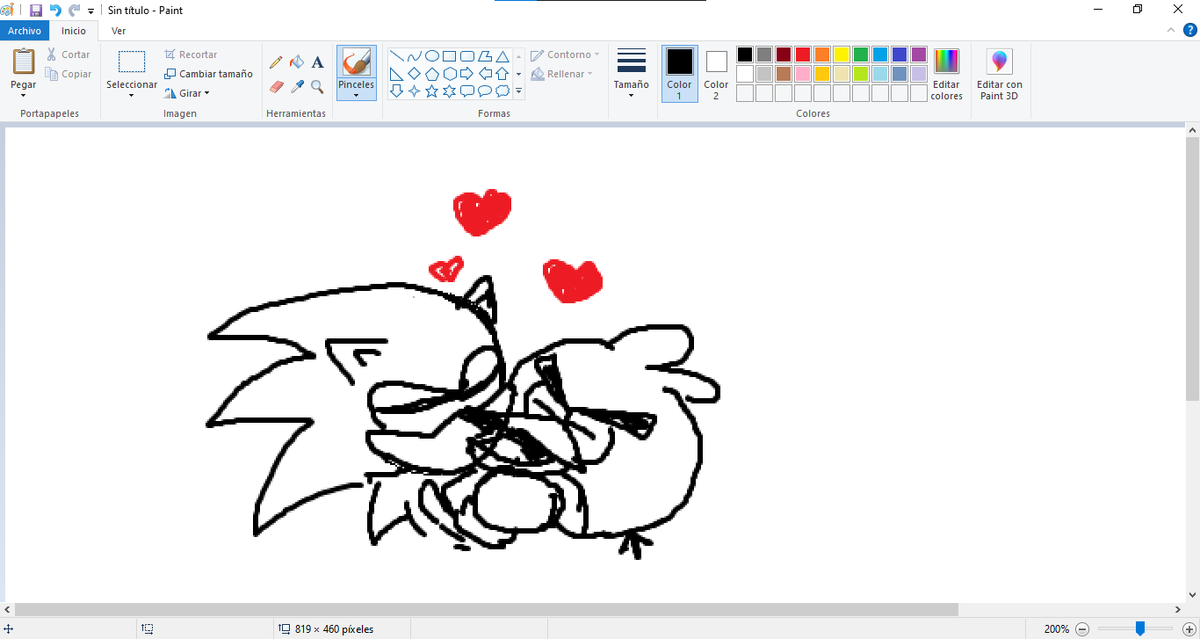
Task: Choose the pink color swatch
Action: 802,74
